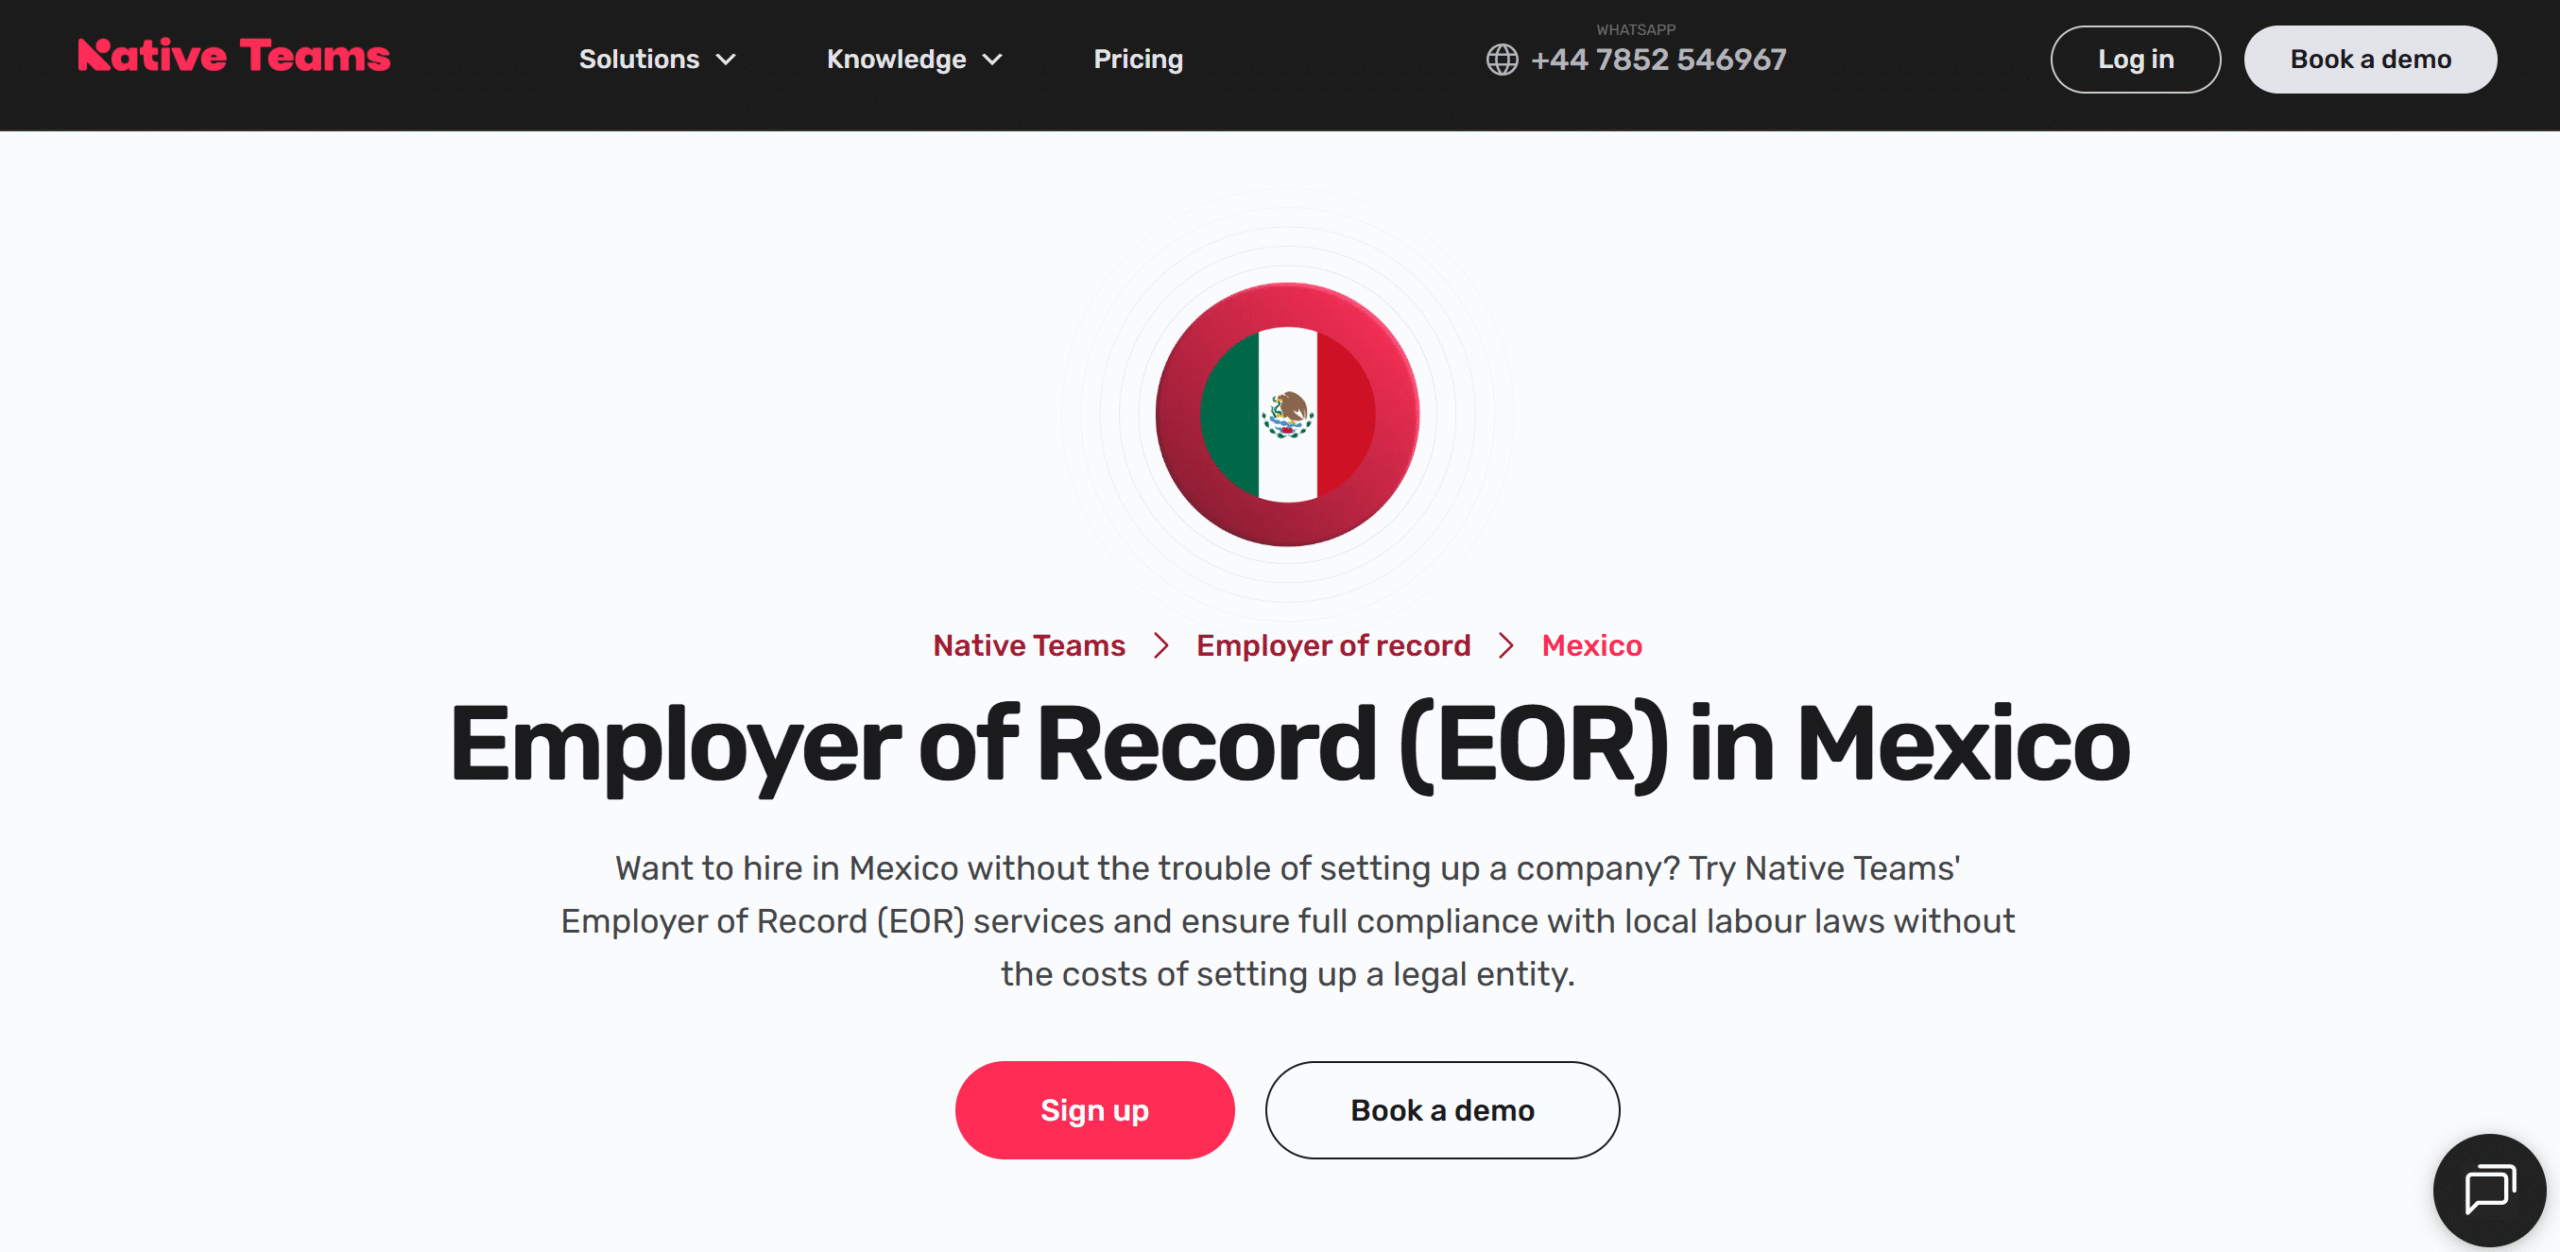Call the +44 7852 546967 number
This screenshot has width=2560, height=1252.
(x=1658, y=60)
